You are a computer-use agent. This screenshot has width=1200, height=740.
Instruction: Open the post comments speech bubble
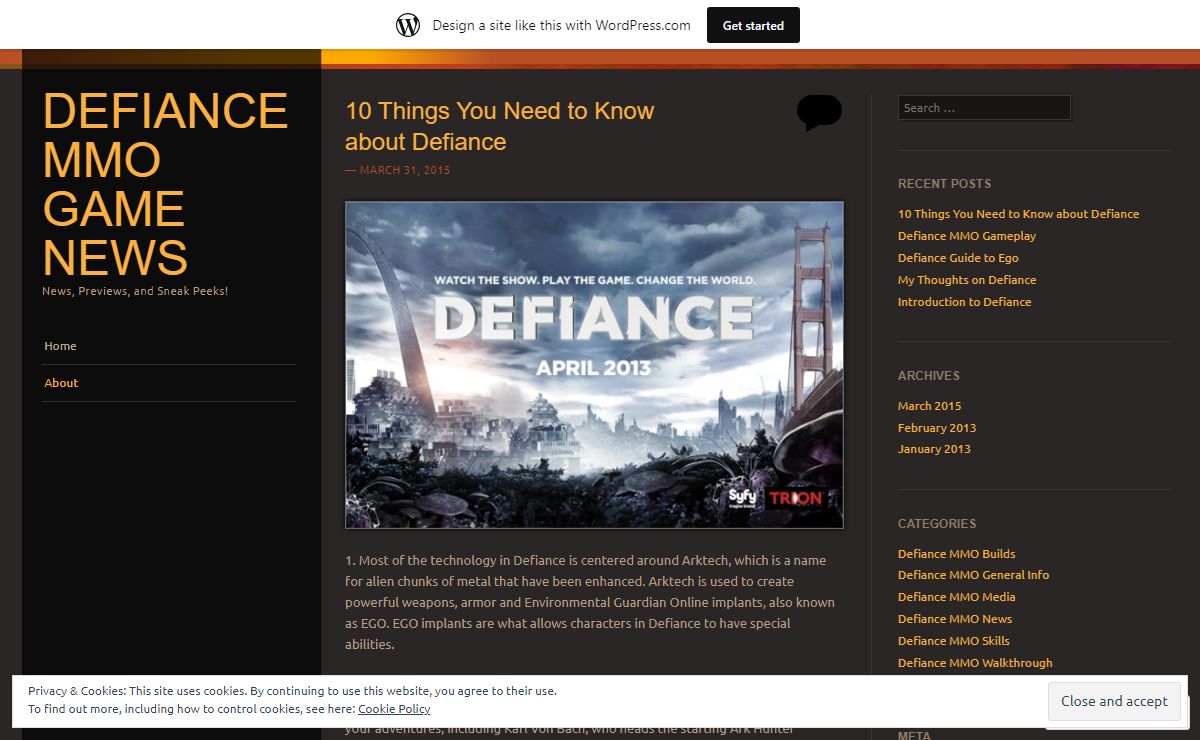[819, 112]
